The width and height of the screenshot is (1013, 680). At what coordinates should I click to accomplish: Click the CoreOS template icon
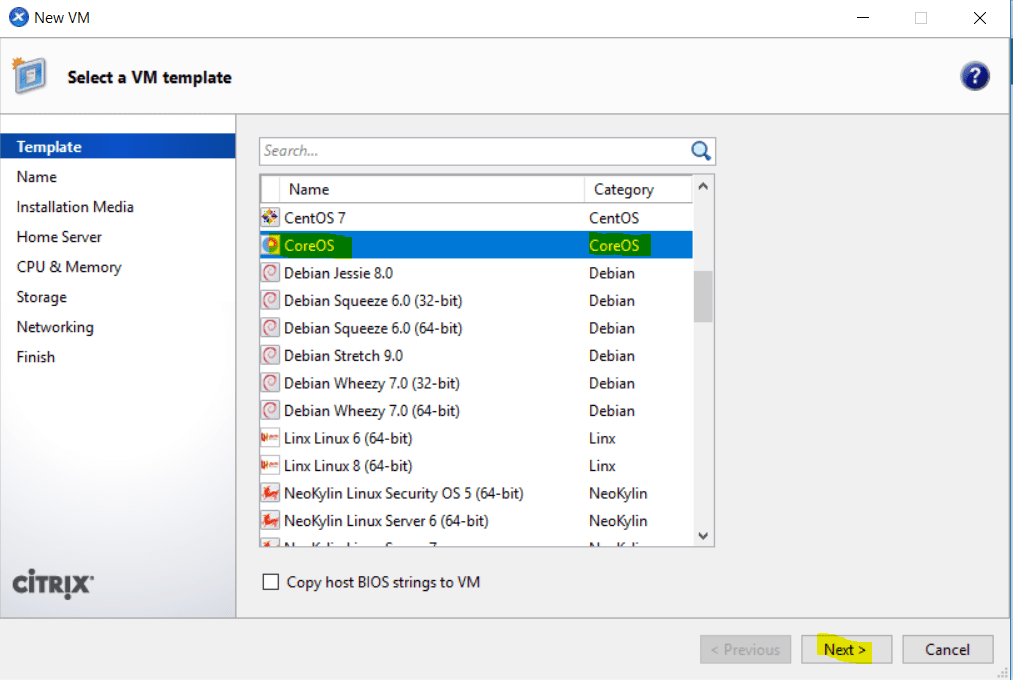[270, 244]
